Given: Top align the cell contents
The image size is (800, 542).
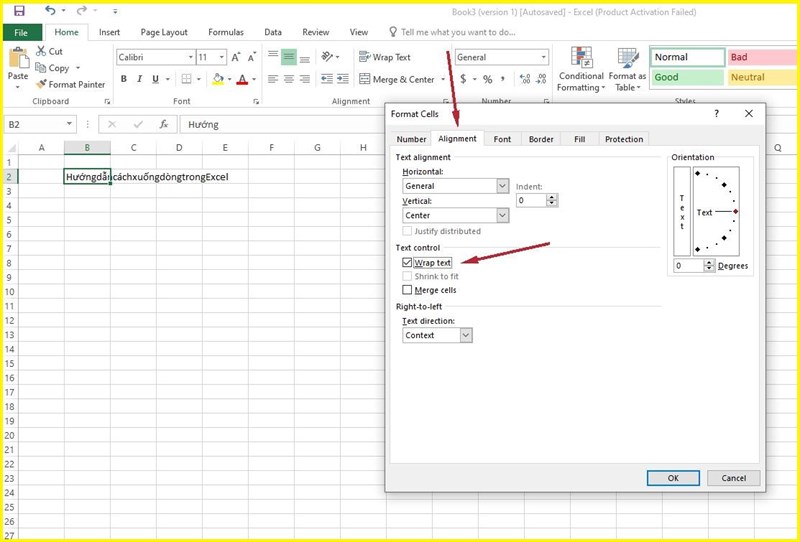Looking at the screenshot, I should tap(273, 57).
